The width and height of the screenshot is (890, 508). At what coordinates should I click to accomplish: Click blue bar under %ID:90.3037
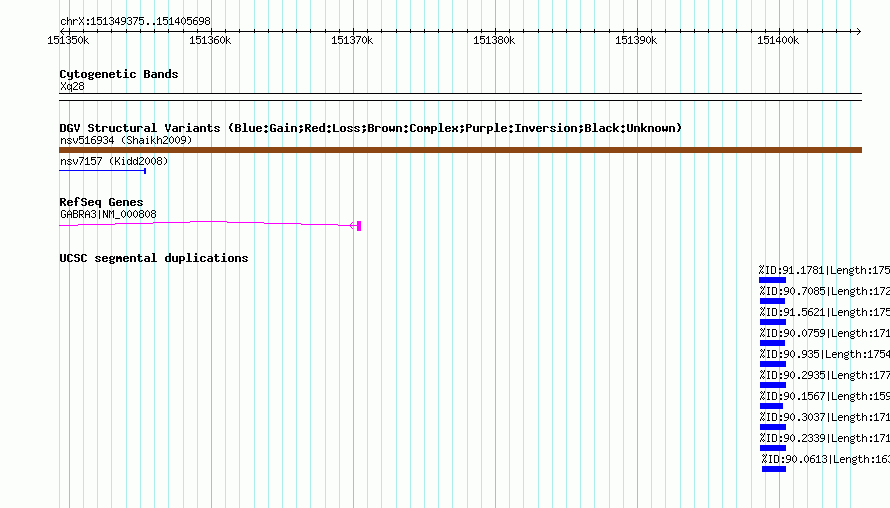point(773,427)
